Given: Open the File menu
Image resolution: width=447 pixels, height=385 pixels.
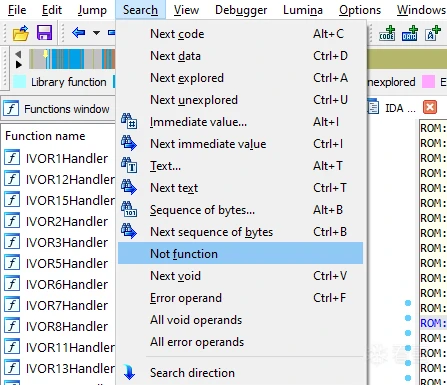Looking at the screenshot, I should click(x=17, y=10).
